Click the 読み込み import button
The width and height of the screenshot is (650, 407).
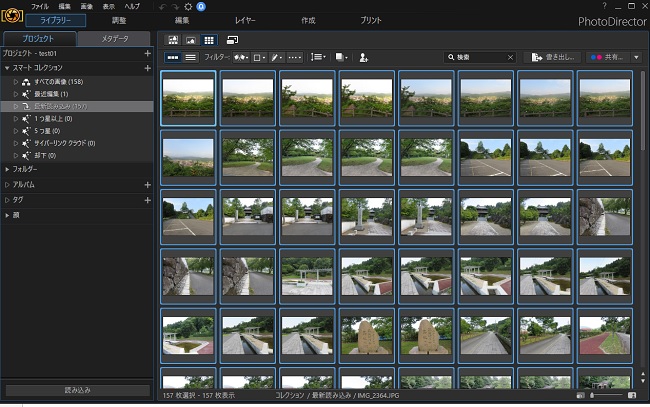(78, 390)
